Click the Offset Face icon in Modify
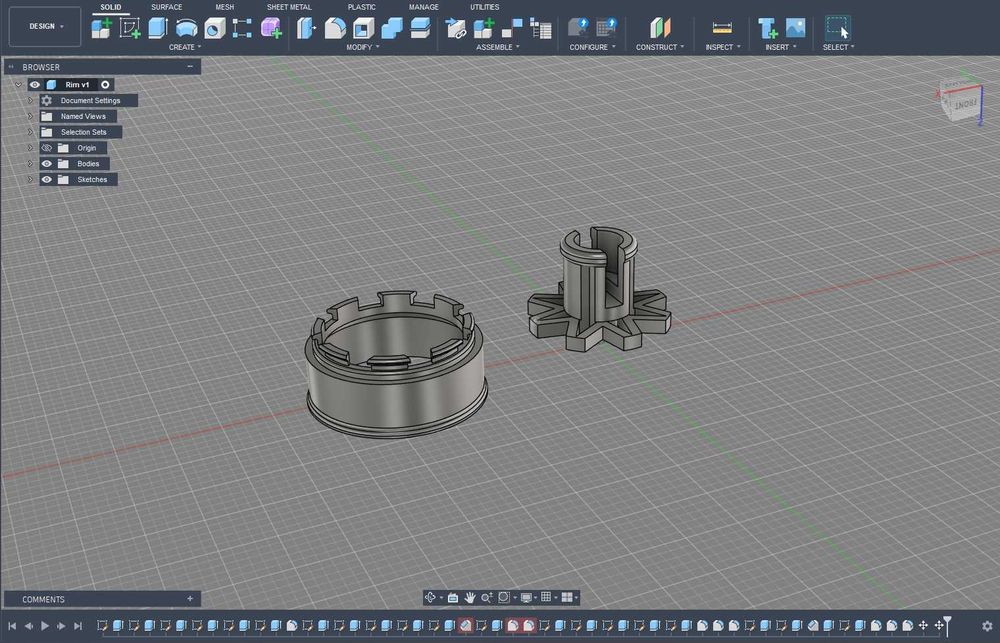 420,28
